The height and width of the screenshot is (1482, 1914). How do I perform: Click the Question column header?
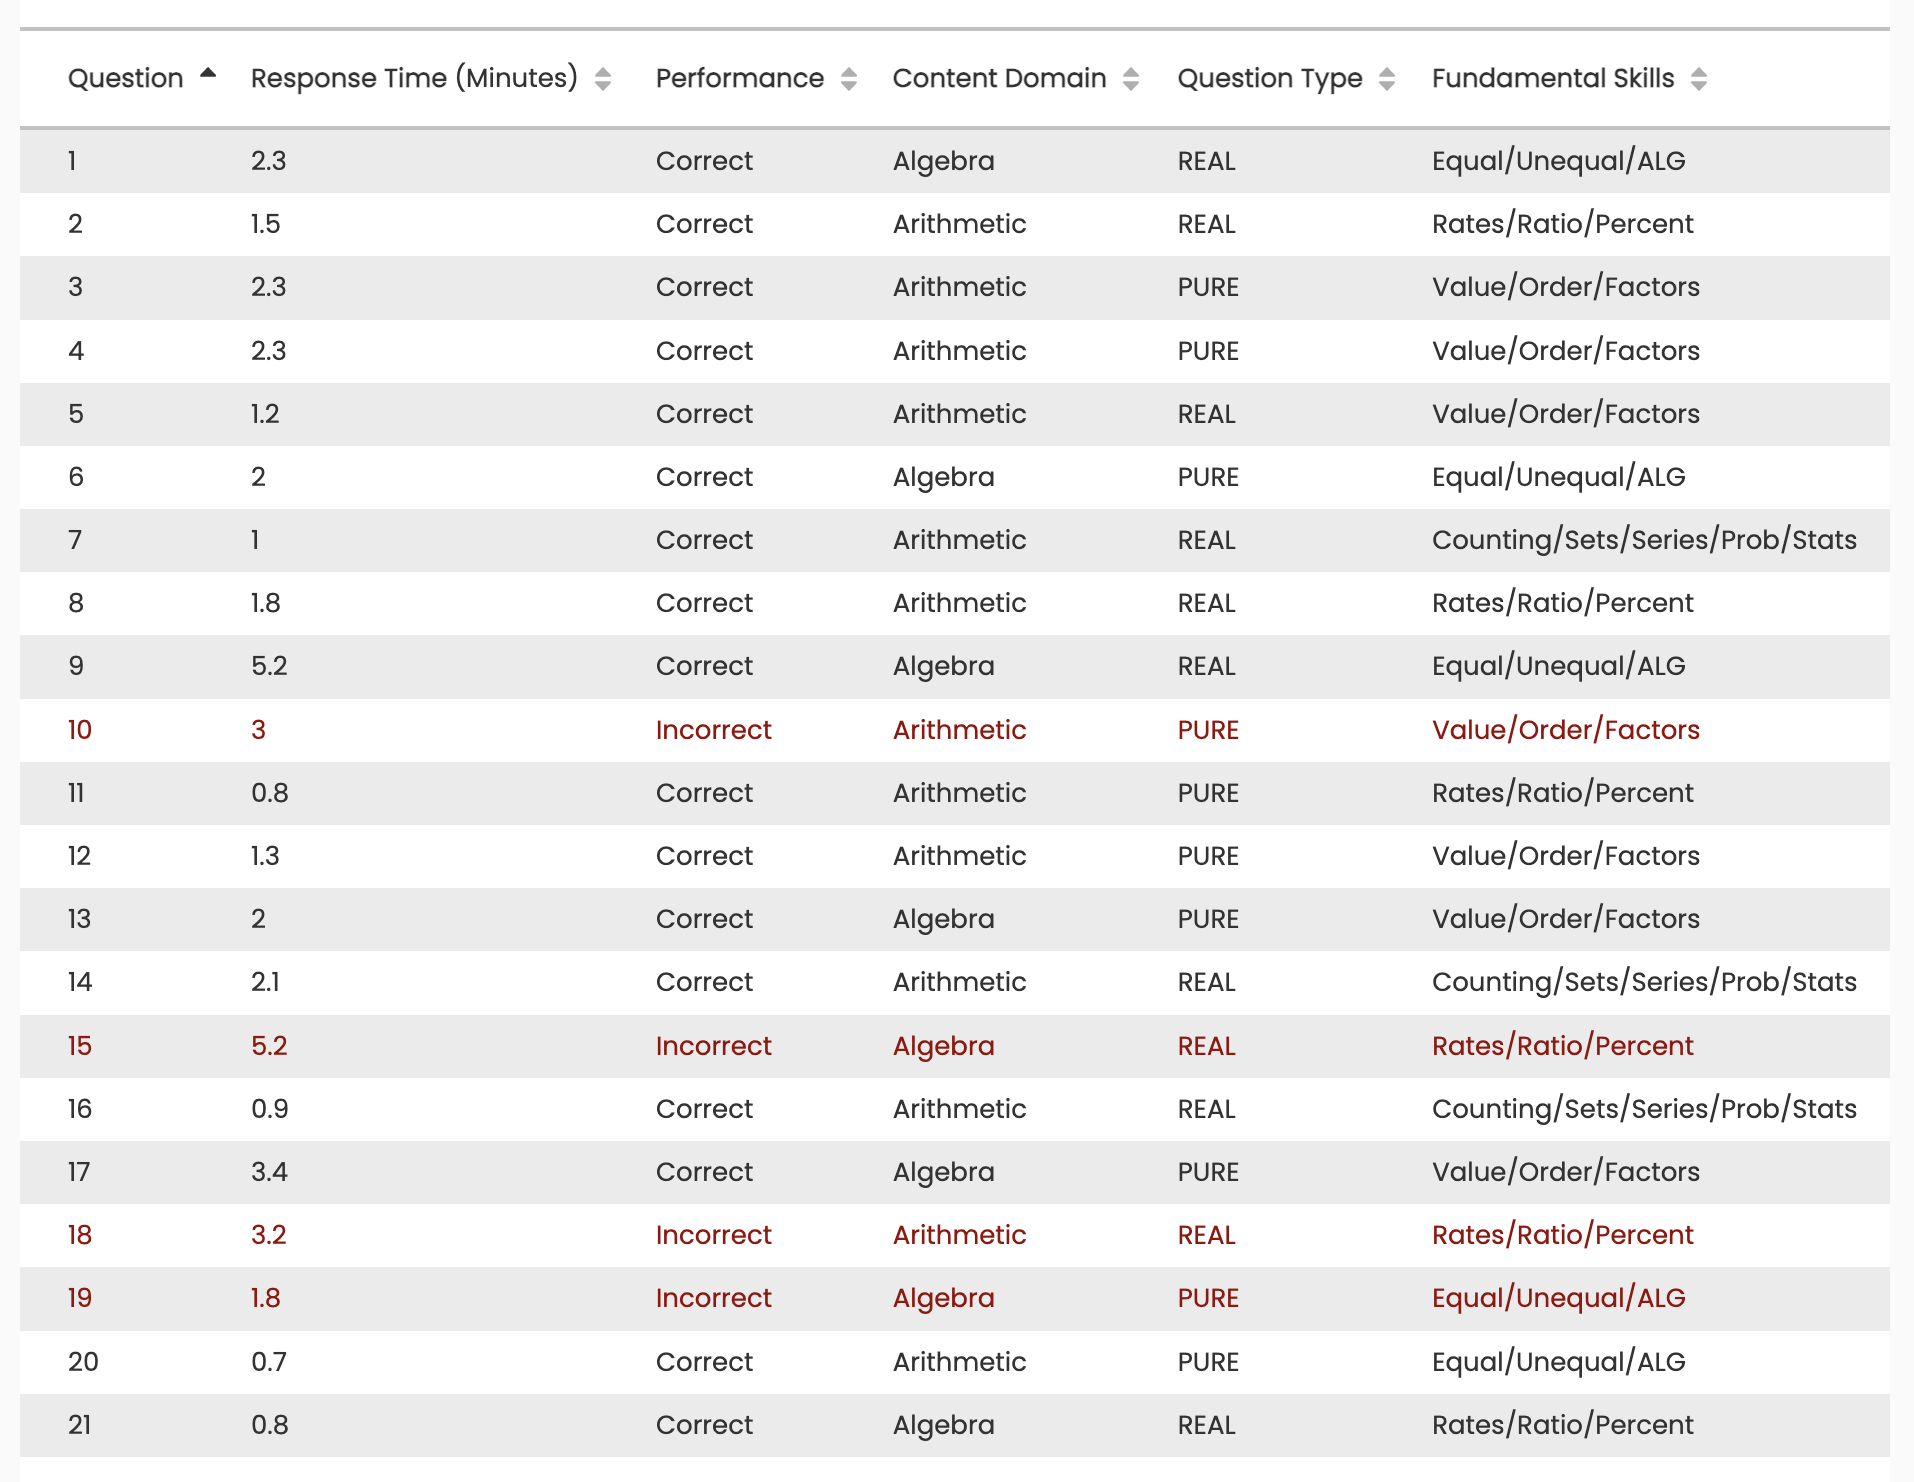(124, 78)
